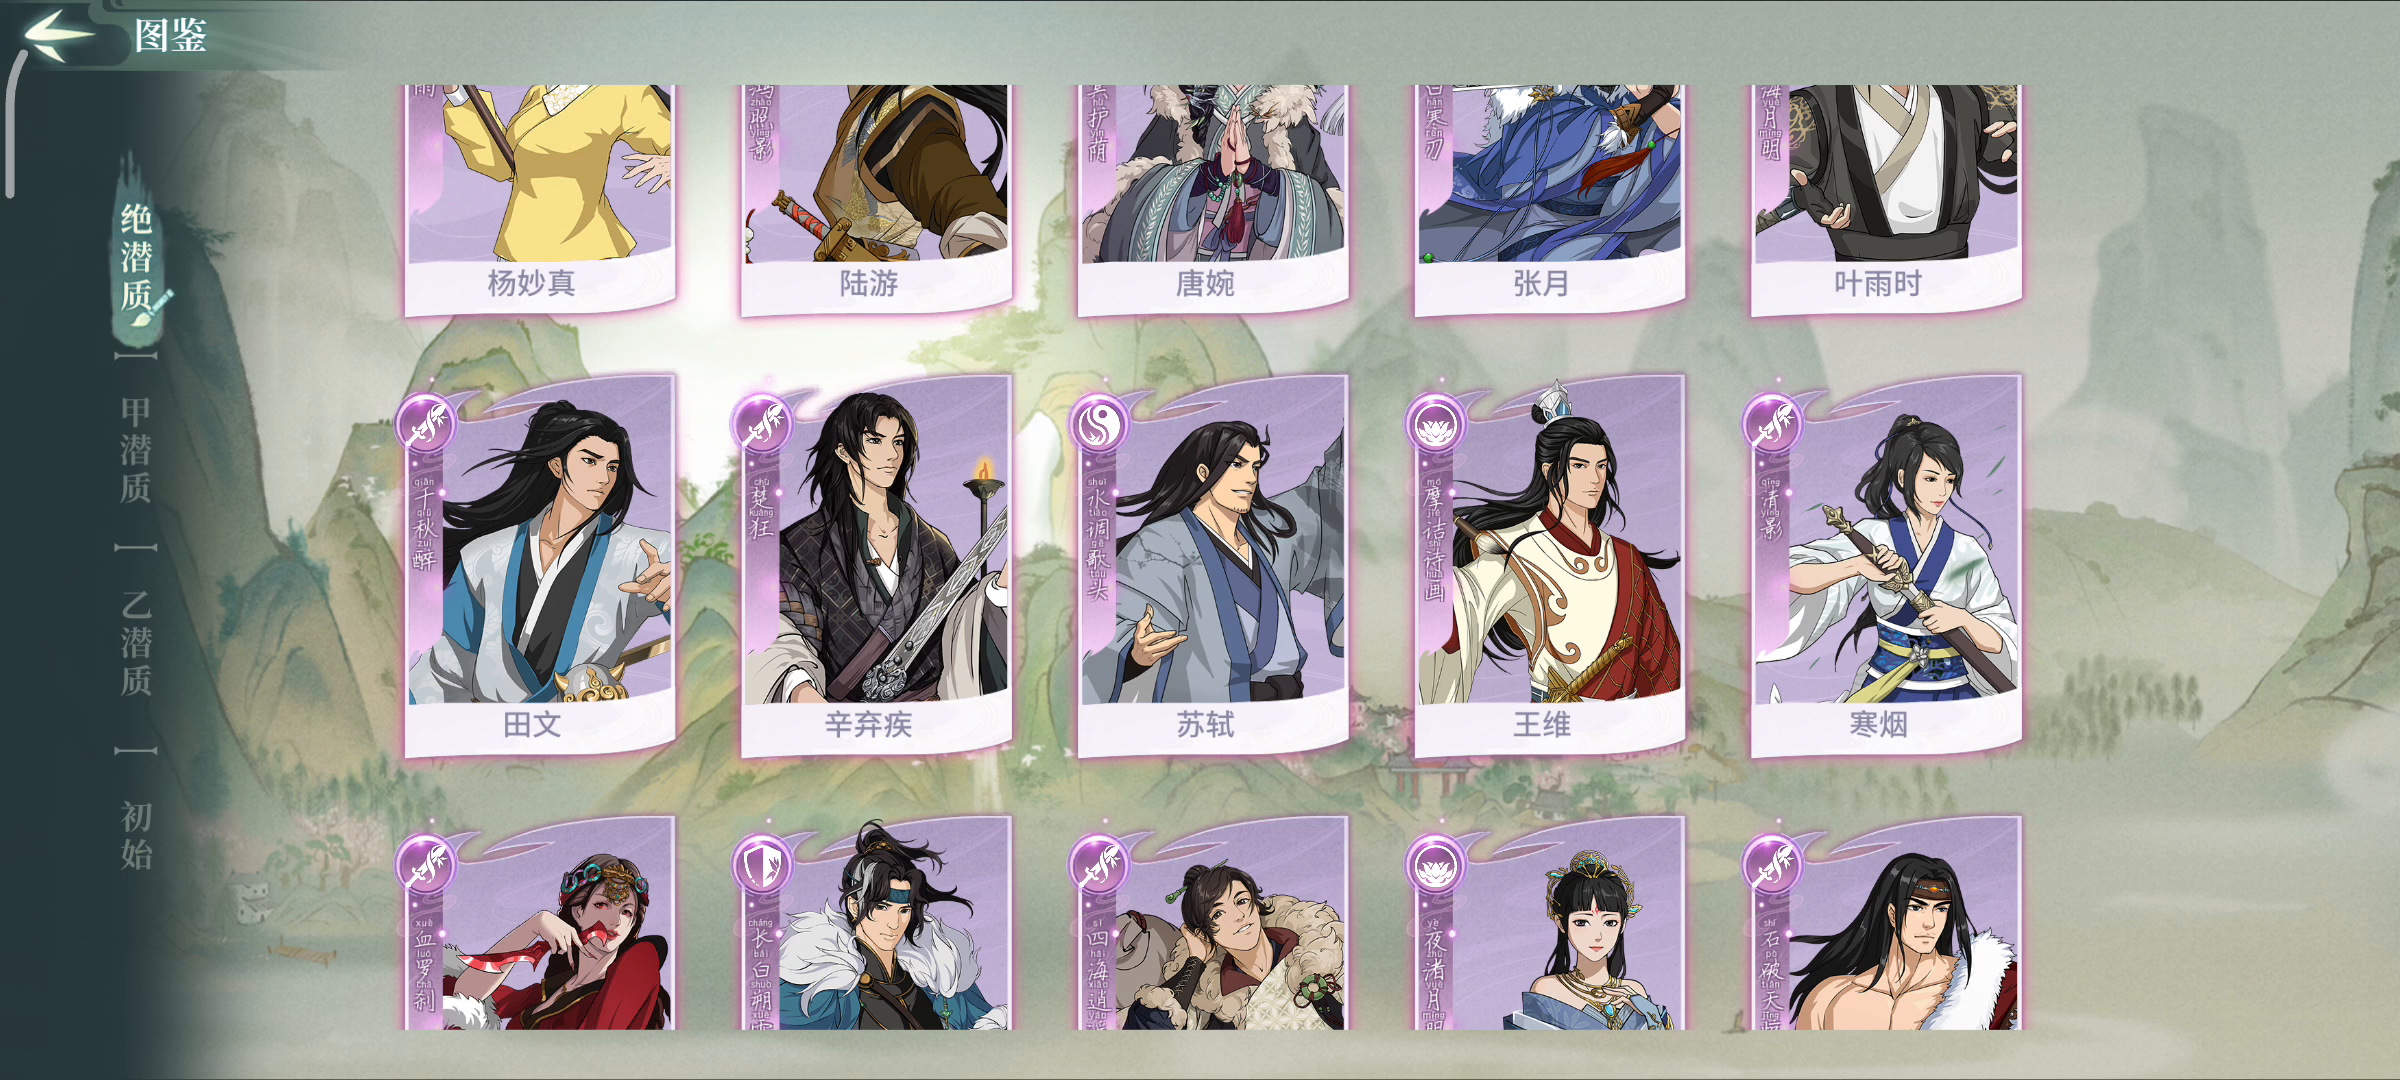
Task: Switch to the 甲潜质 tab
Action: coord(136,450)
